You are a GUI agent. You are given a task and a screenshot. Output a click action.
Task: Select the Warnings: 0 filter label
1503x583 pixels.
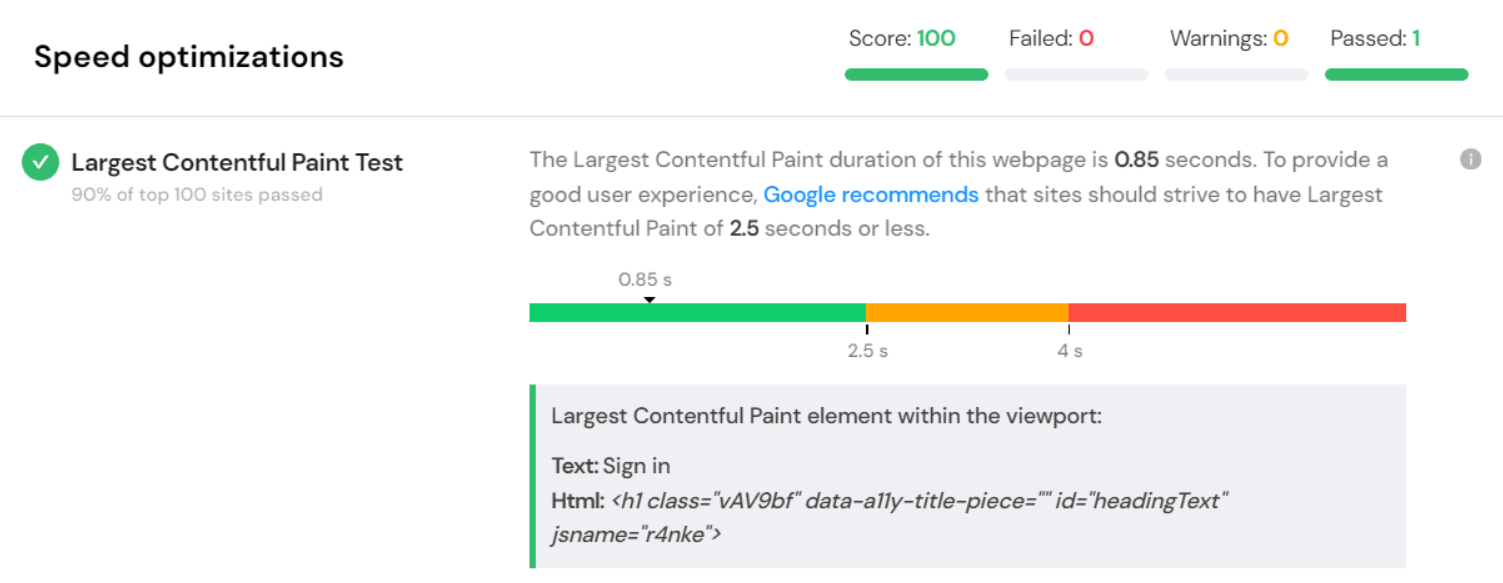pos(1228,39)
